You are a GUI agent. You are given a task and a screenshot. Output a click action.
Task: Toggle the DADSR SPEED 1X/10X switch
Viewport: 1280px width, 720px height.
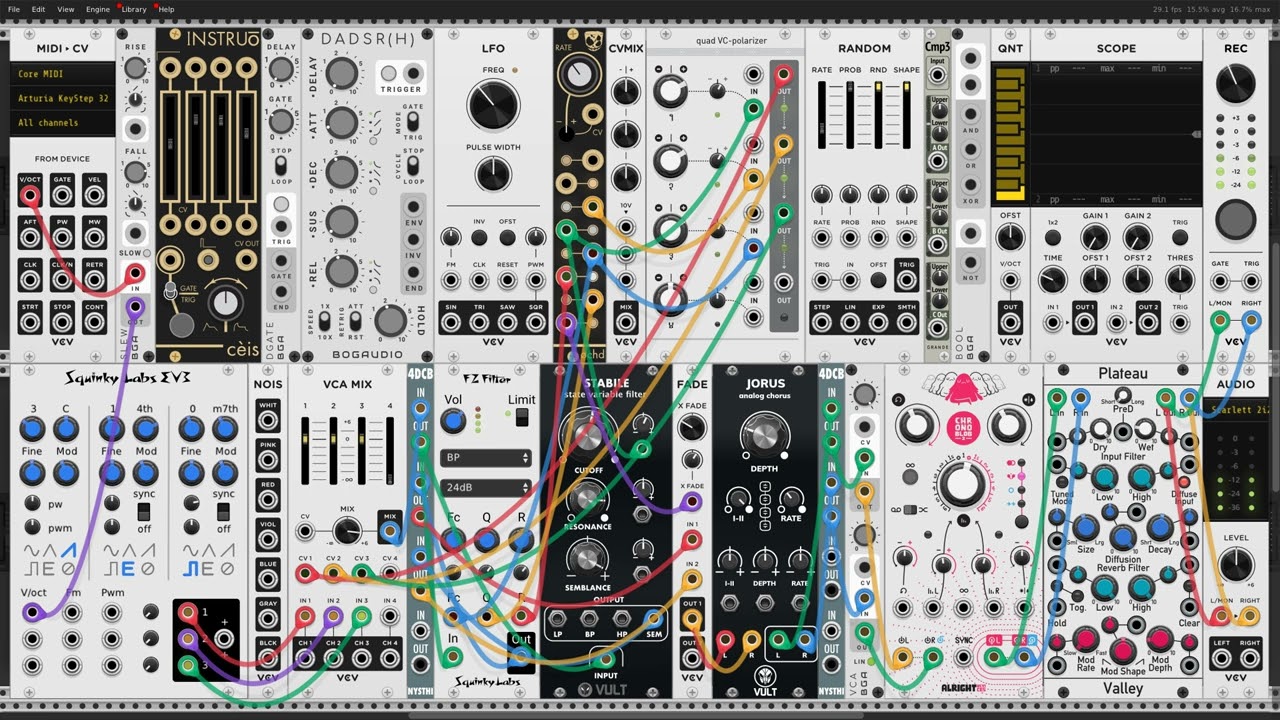coord(325,322)
